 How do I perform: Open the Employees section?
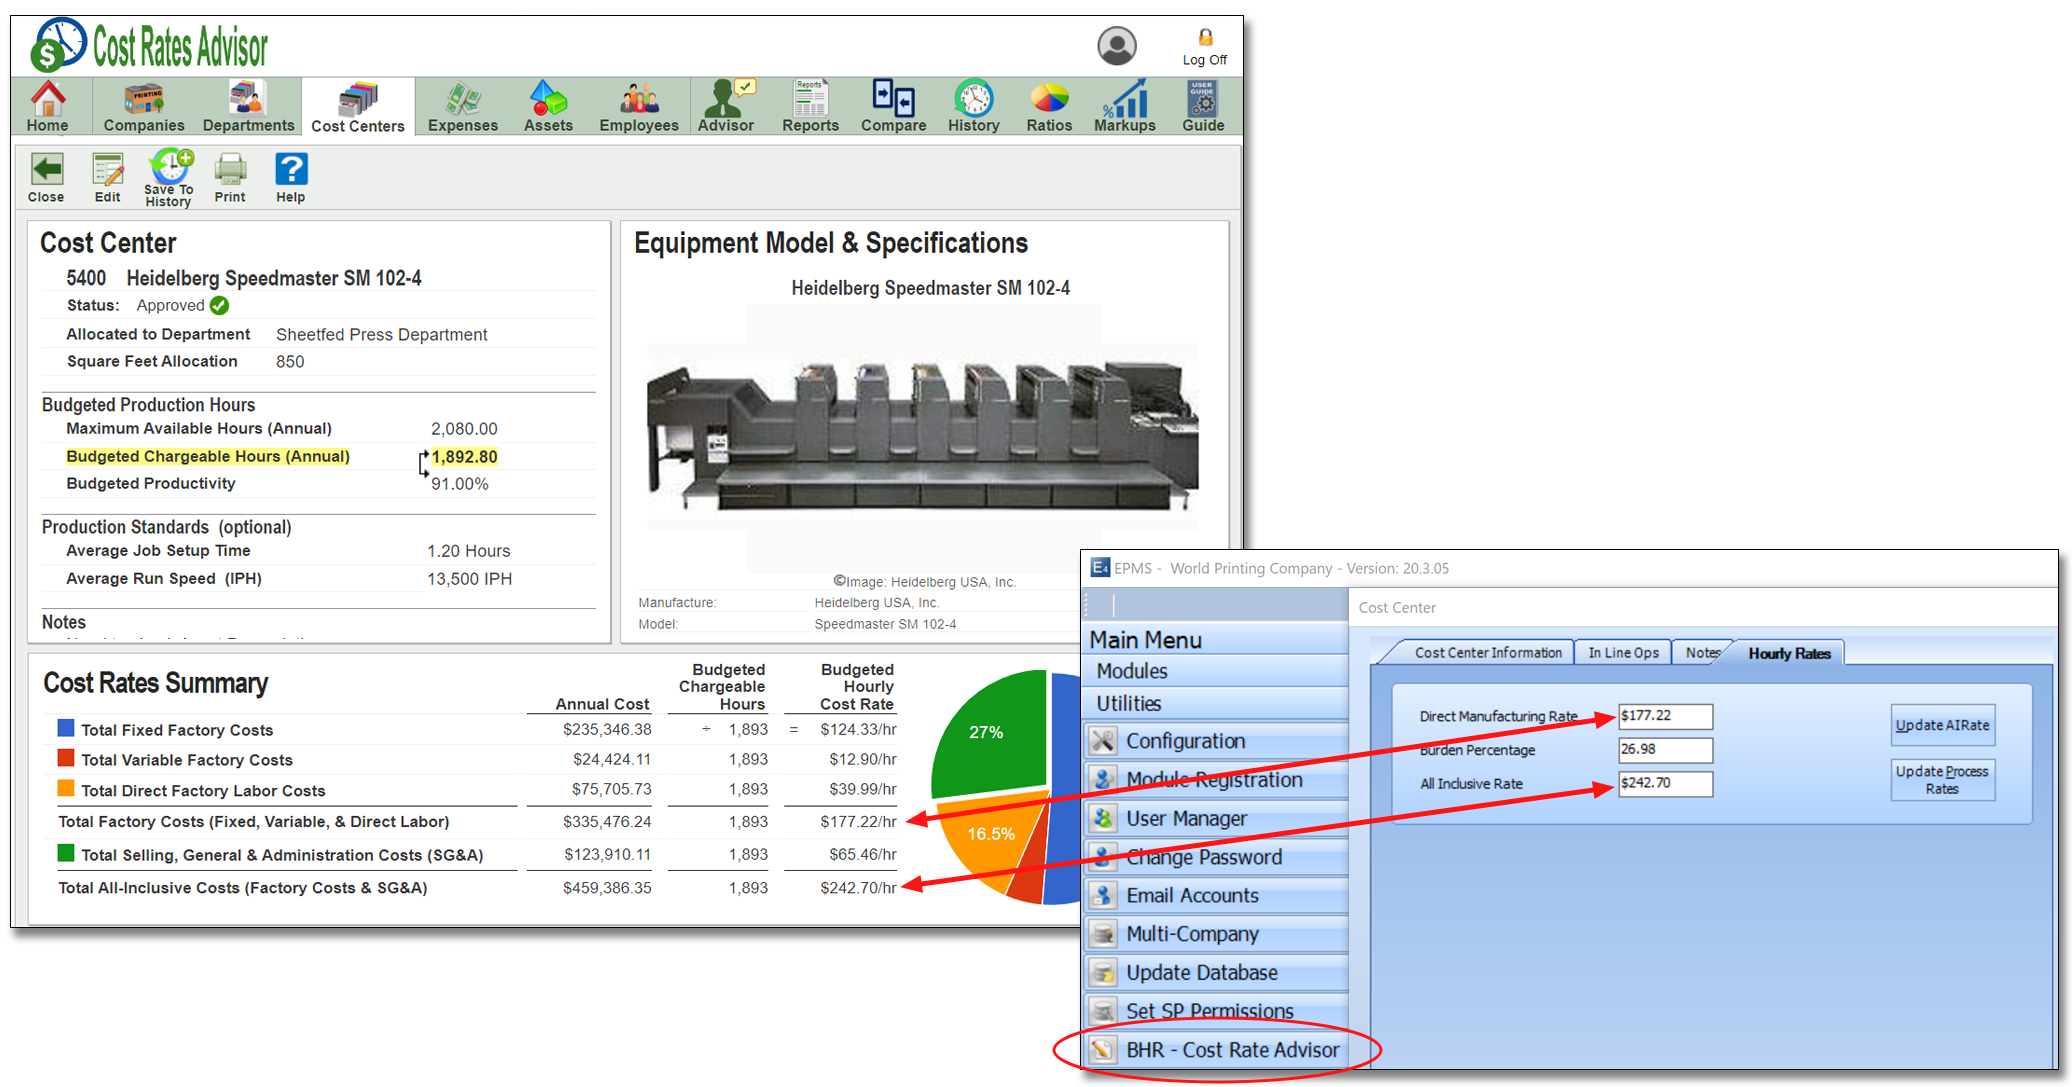[639, 106]
